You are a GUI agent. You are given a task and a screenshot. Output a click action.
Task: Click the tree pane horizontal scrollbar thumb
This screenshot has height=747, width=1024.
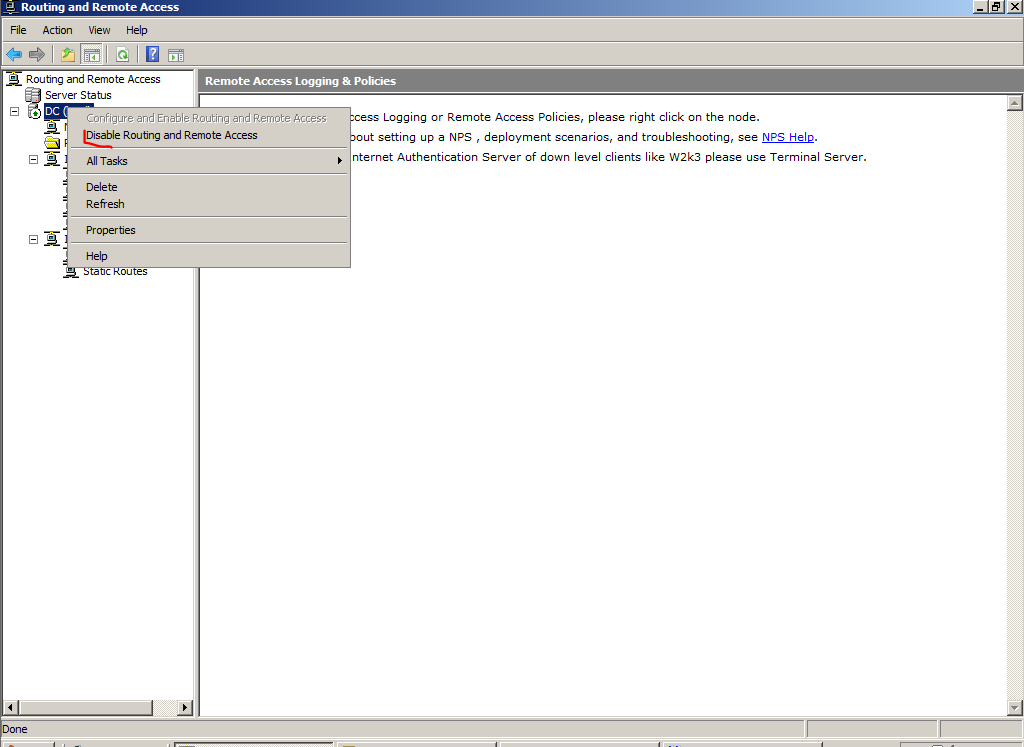[x=86, y=707]
